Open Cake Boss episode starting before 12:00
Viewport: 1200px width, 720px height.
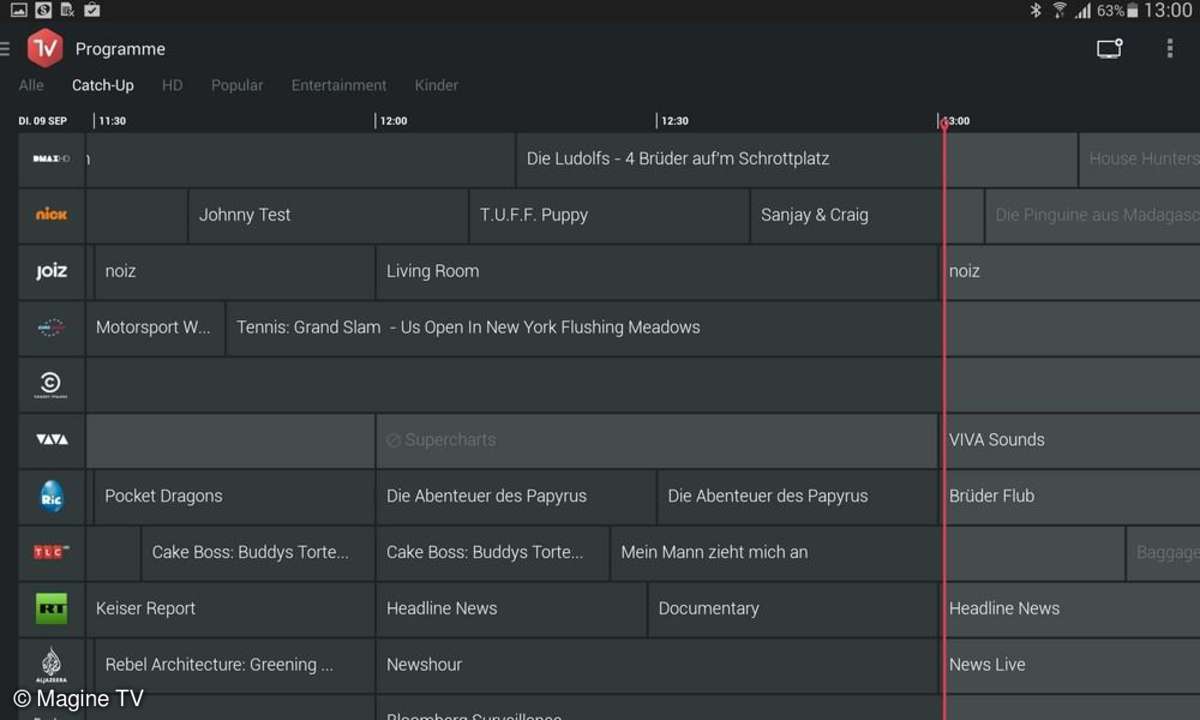258,552
